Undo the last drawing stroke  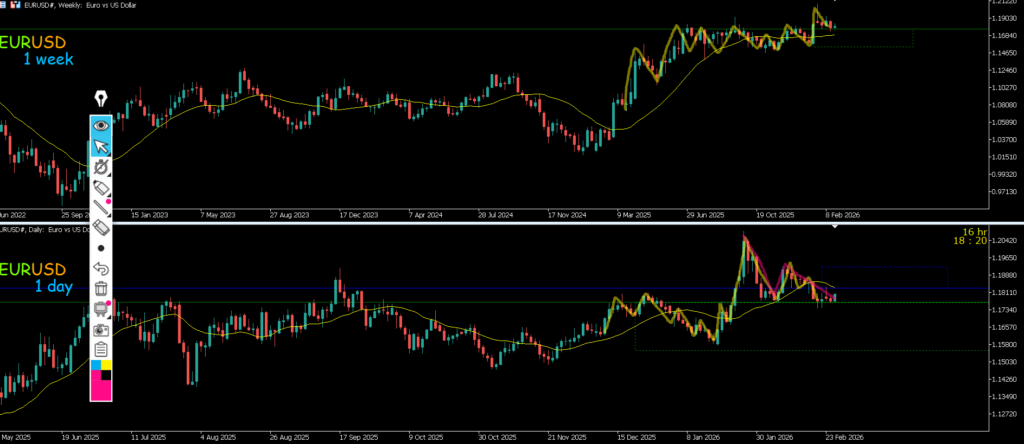[101, 268]
